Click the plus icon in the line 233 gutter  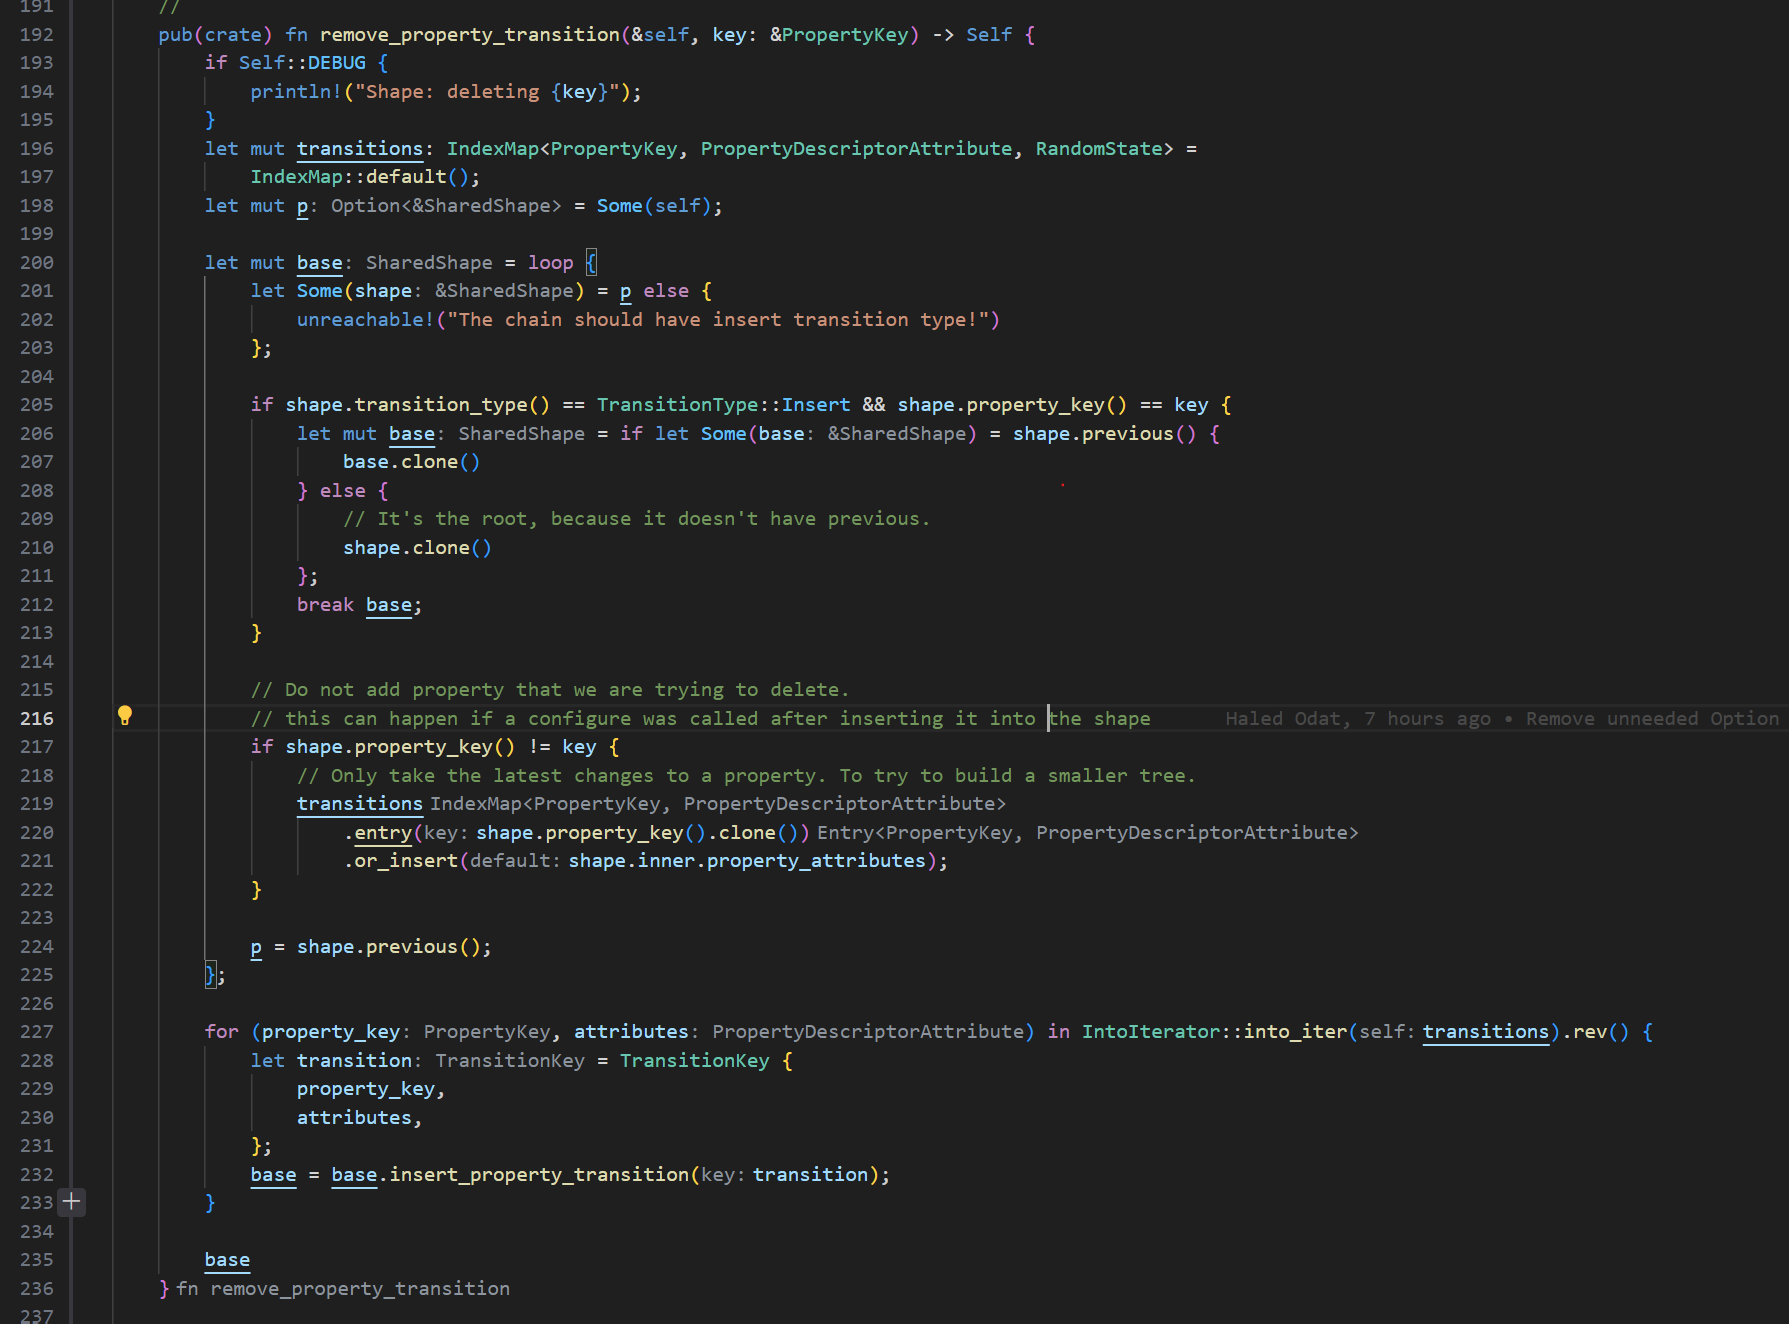click(x=70, y=1202)
